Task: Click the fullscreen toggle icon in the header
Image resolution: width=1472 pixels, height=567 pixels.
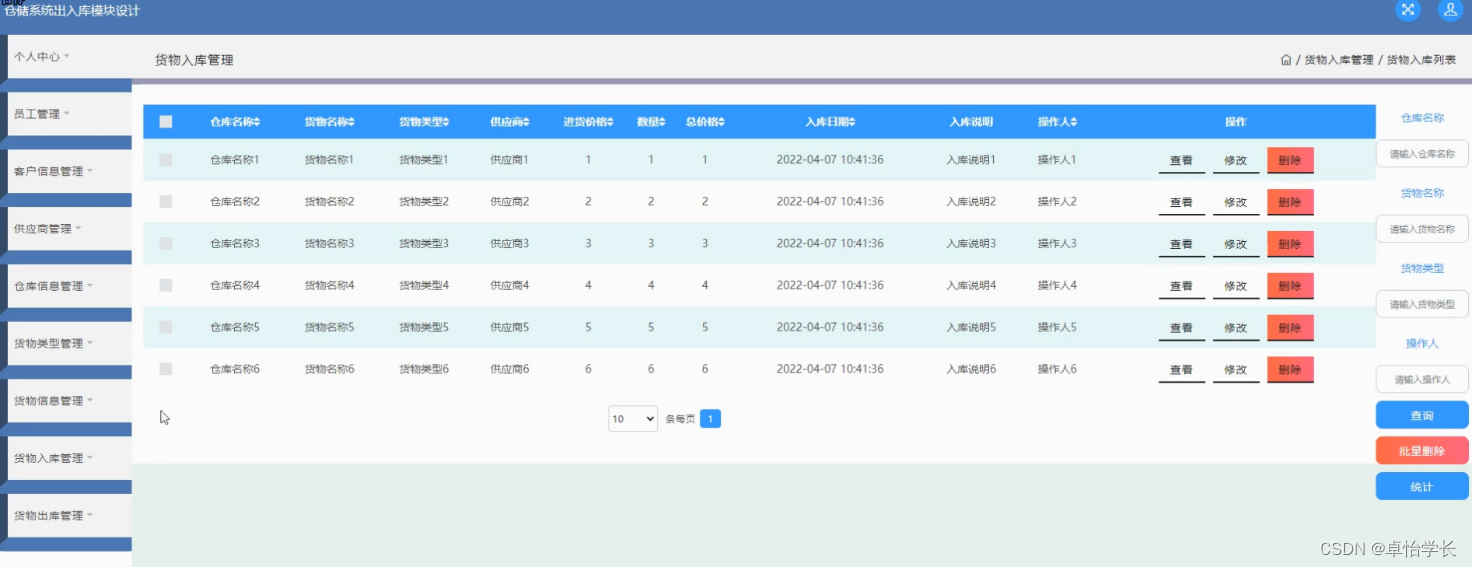Action: click(1408, 10)
